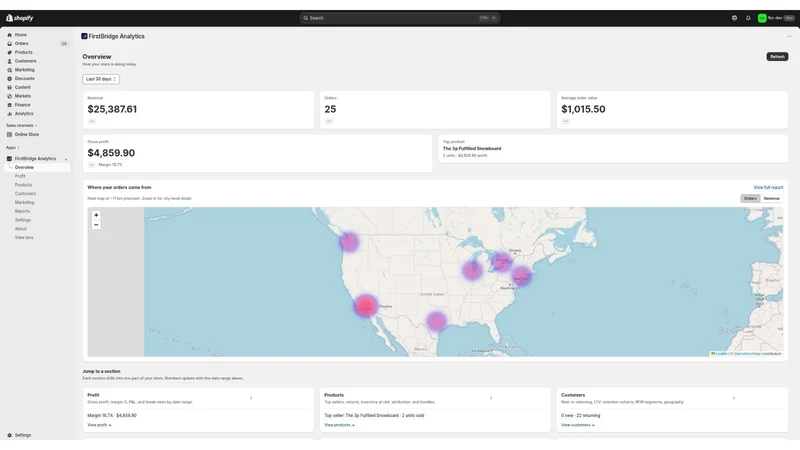800x450 pixels.
Task: Select Reports in the app submenu
Action: coord(22,211)
